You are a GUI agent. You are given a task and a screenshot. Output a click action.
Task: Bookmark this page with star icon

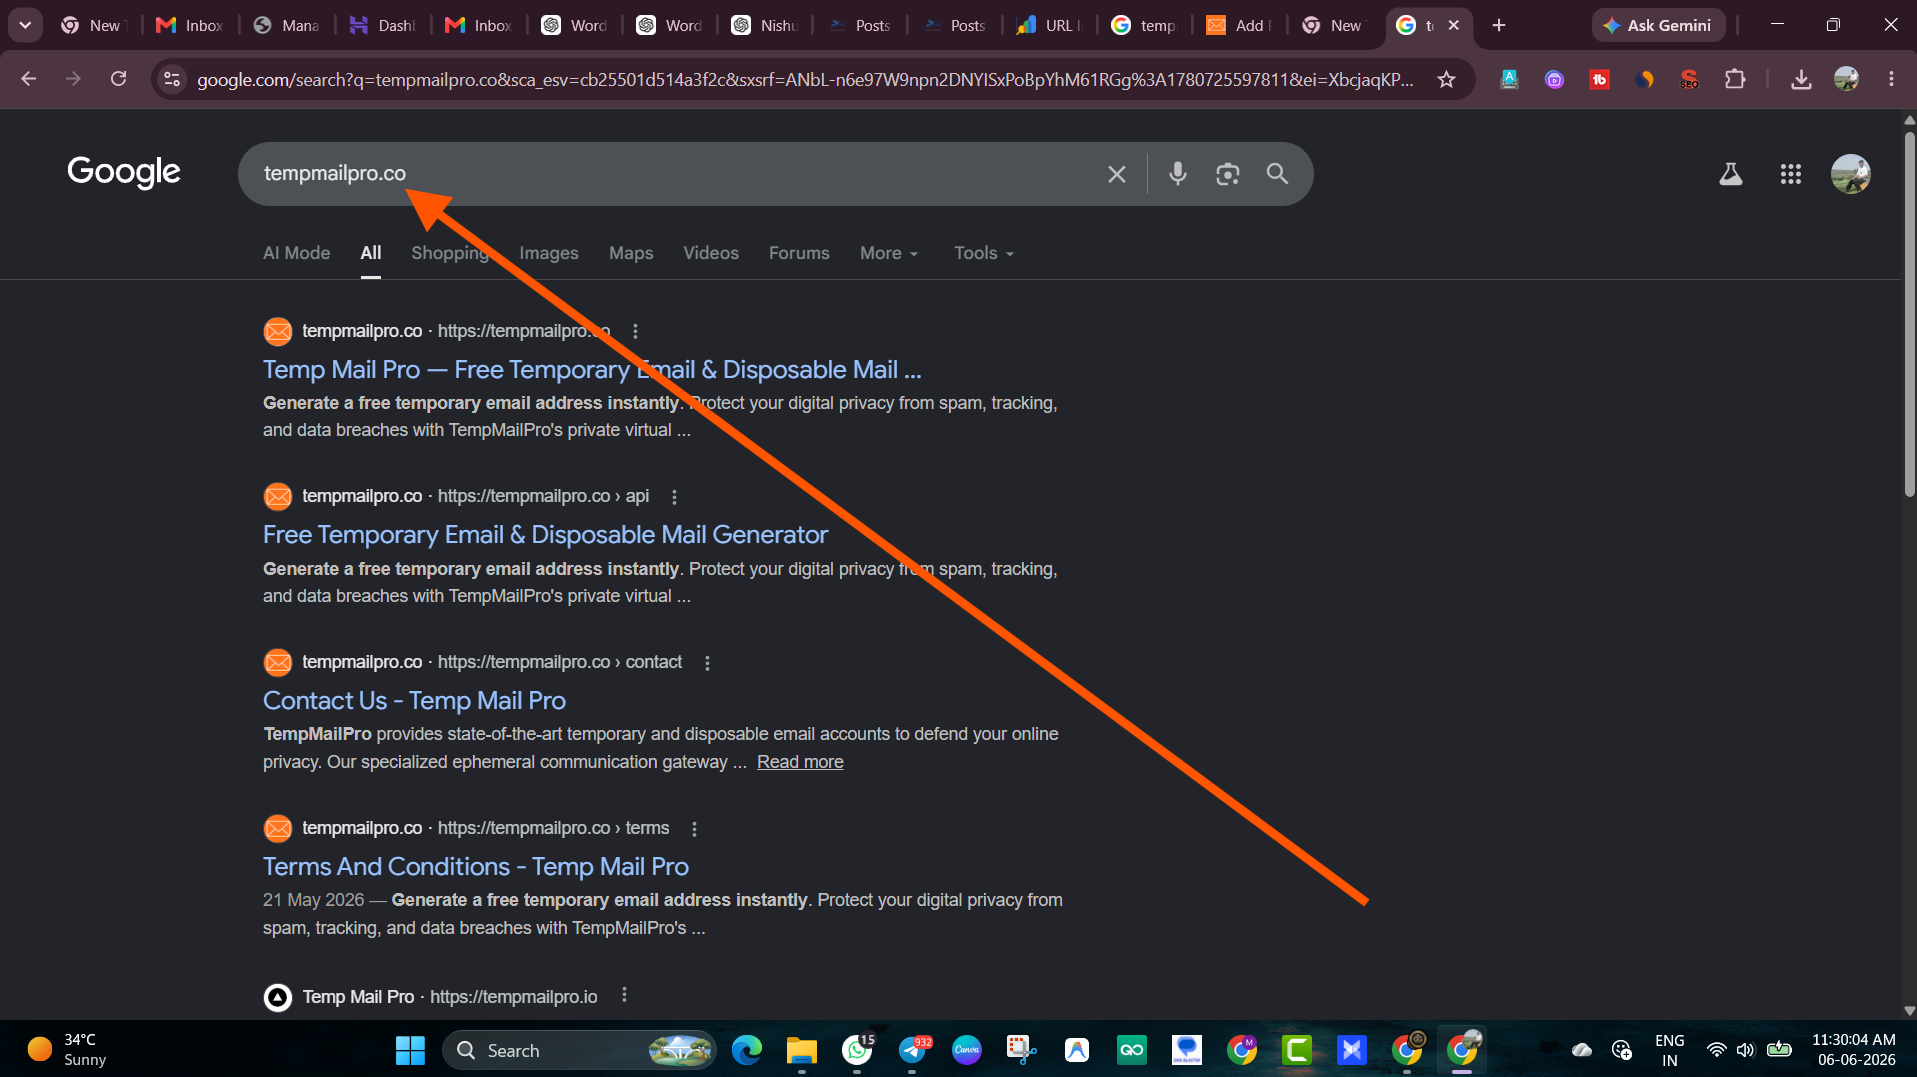click(1446, 79)
